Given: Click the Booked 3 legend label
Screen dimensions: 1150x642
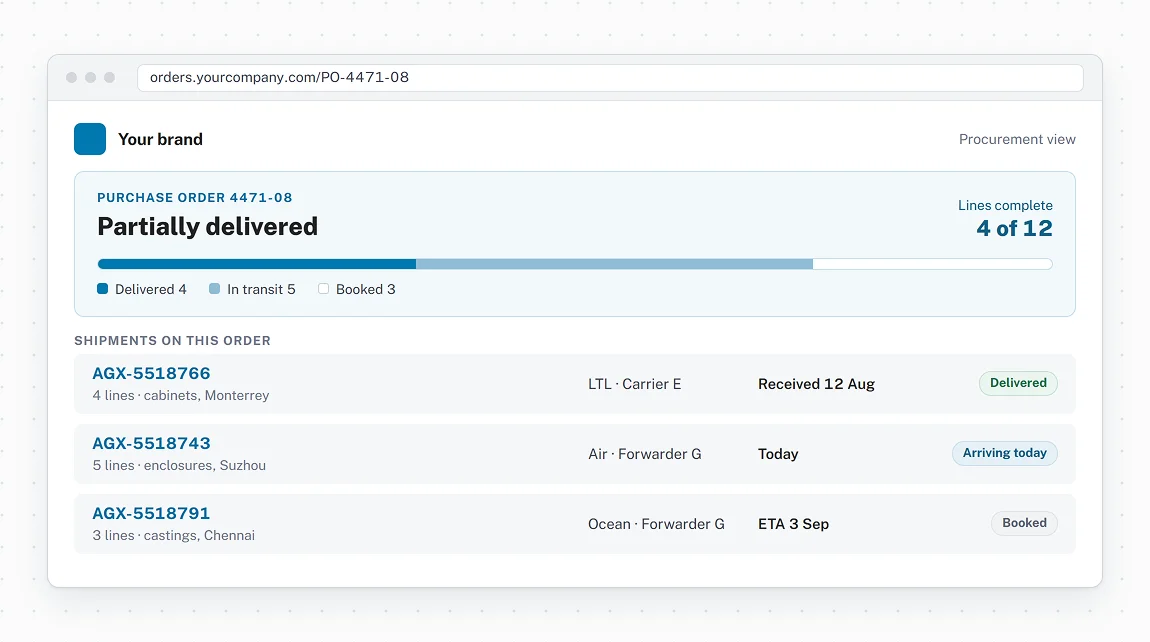Looking at the screenshot, I should [365, 290].
